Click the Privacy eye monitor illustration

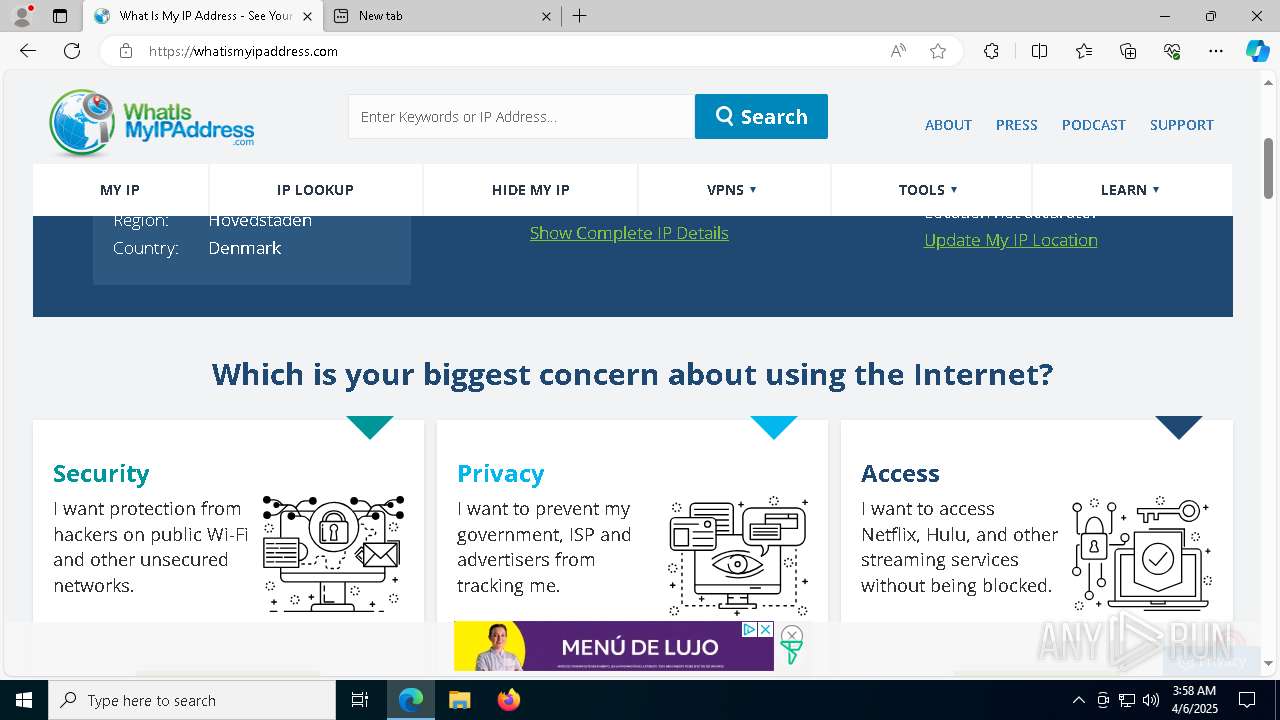738,556
